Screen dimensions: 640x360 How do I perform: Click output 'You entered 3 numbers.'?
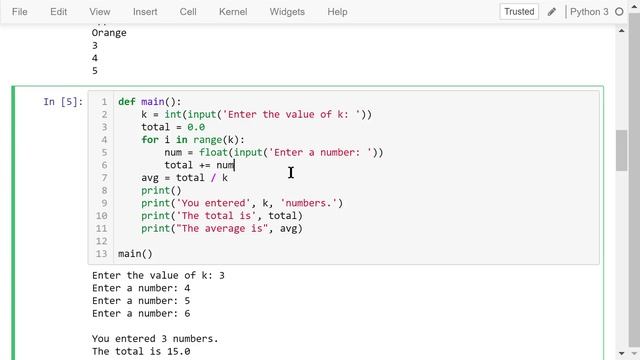point(155,339)
